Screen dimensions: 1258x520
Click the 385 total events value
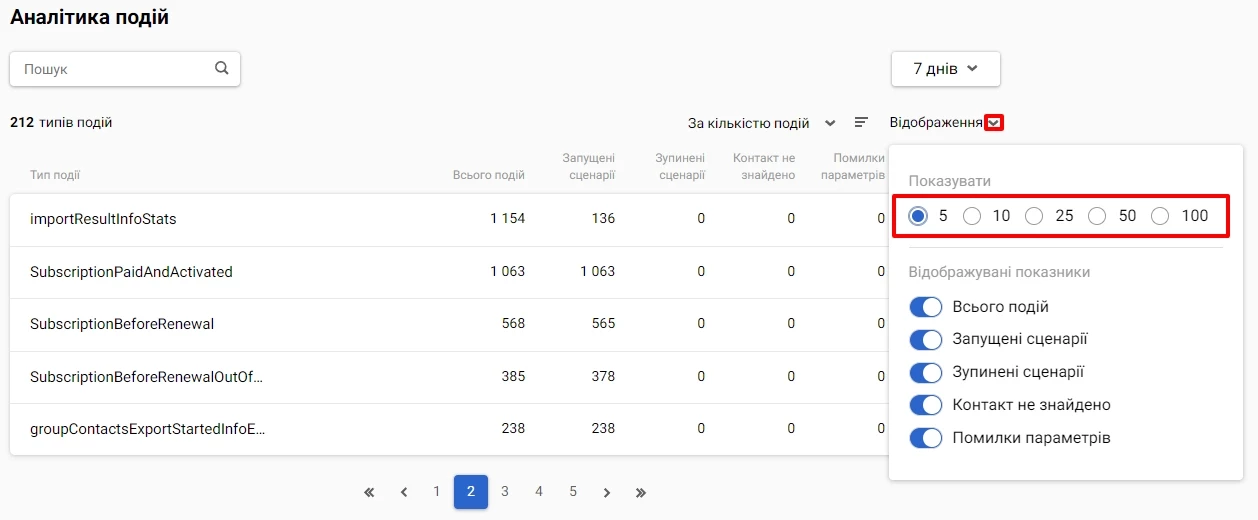pos(513,377)
